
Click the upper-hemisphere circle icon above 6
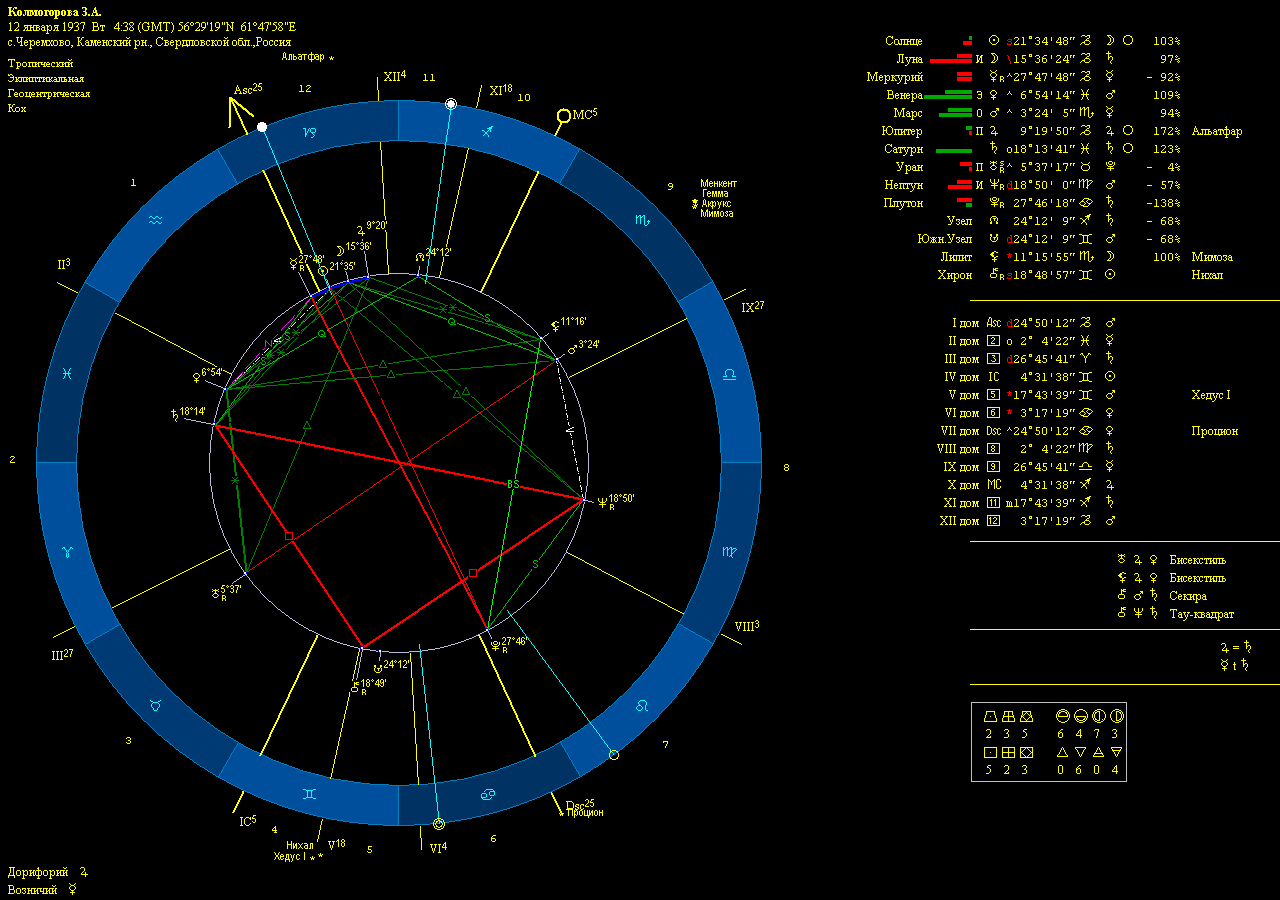point(1062,716)
